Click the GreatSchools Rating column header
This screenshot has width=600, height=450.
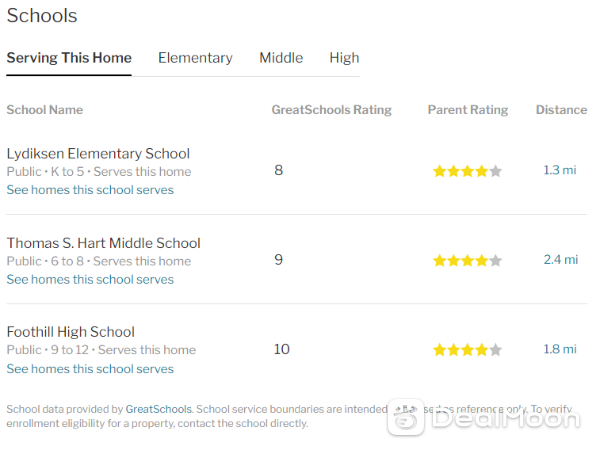[x=332, y=110]
